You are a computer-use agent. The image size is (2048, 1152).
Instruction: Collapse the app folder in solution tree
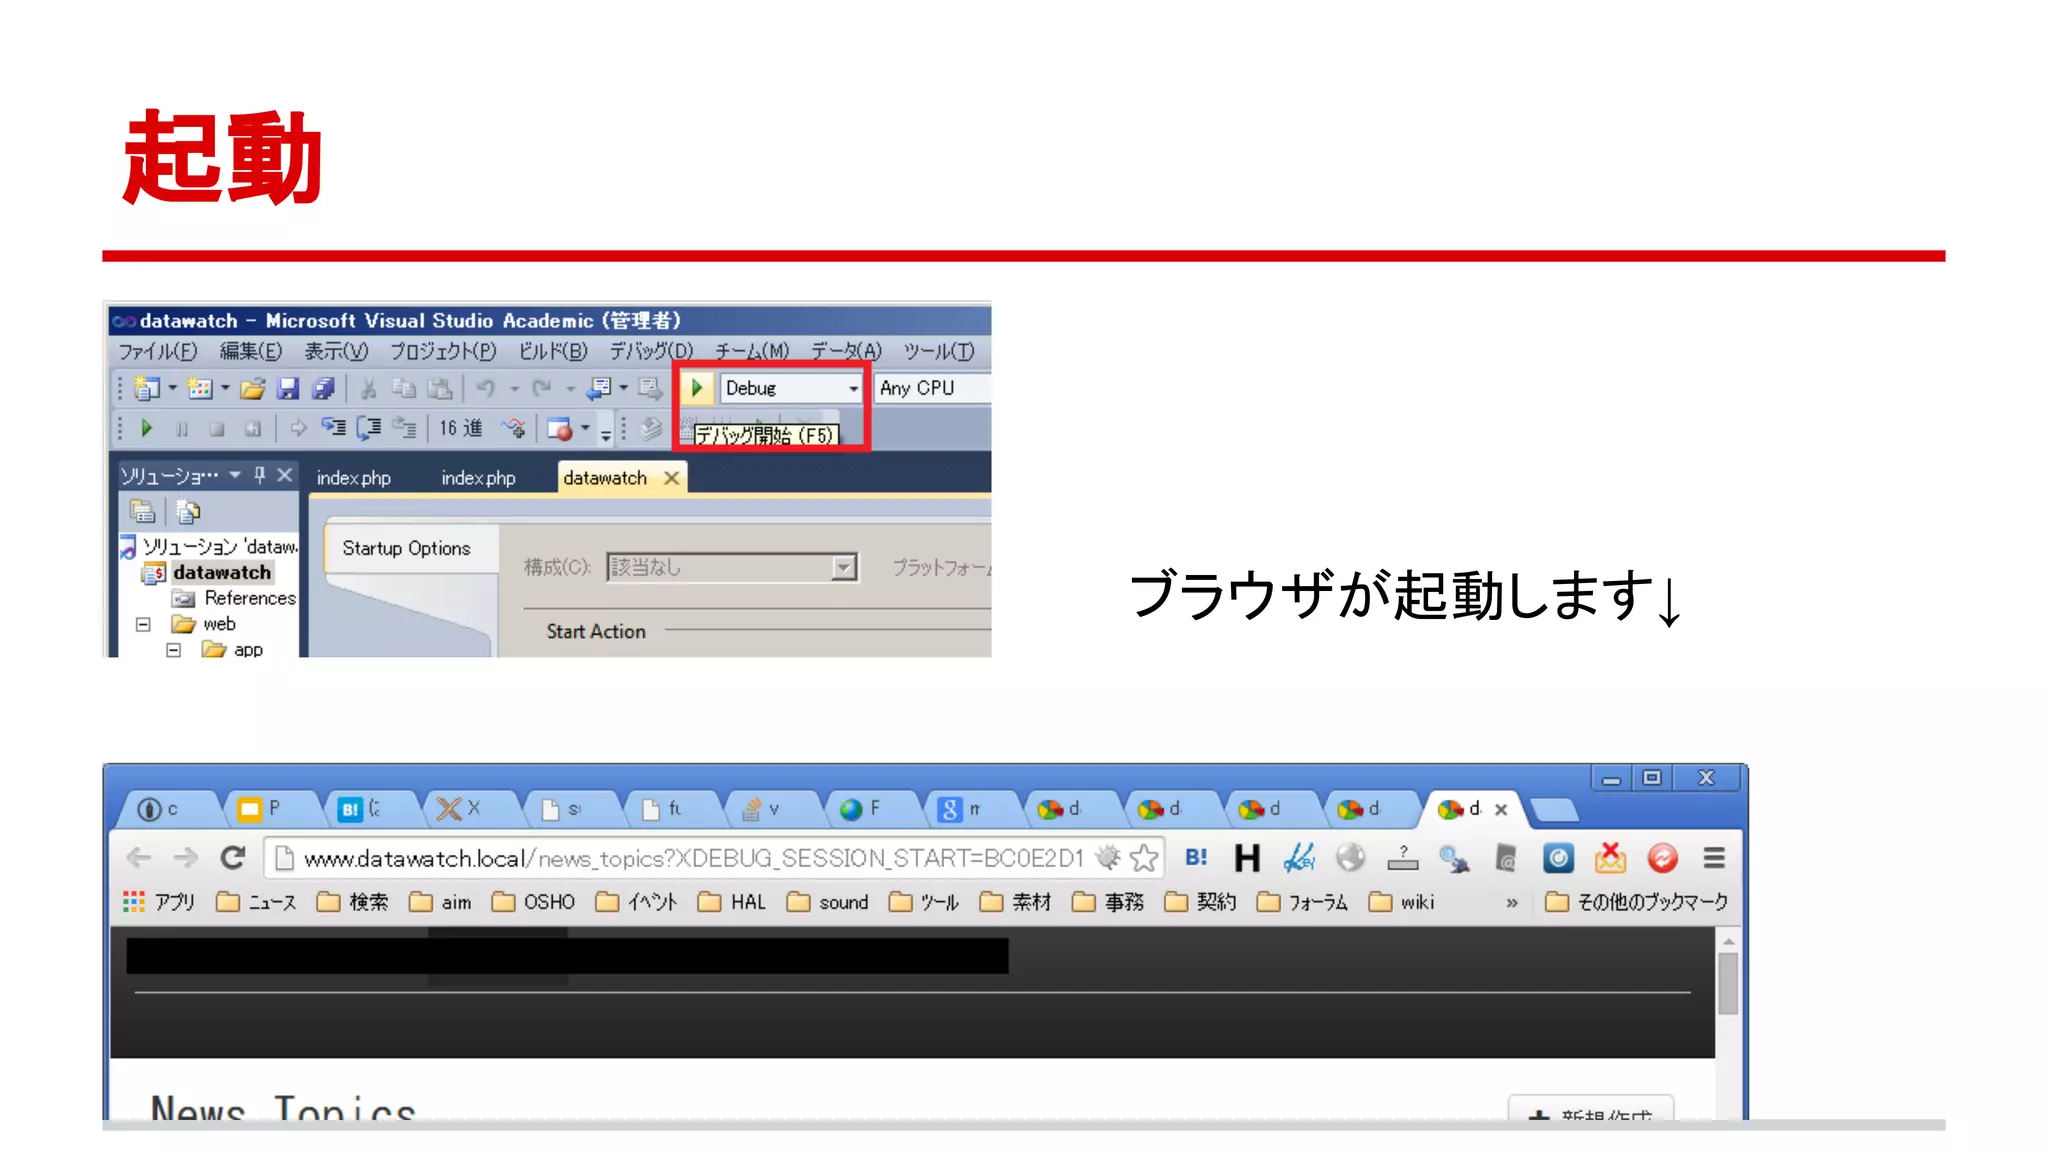pos(173,650)
